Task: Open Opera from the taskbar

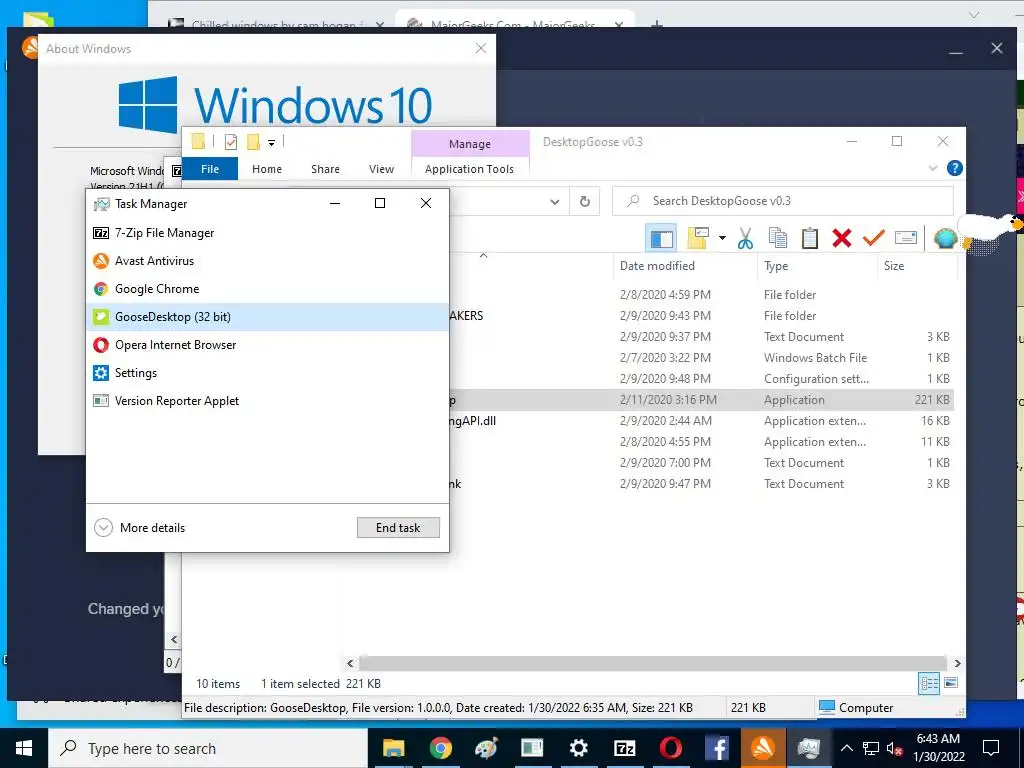Action: pyautogui.click(x=671, y=748)
